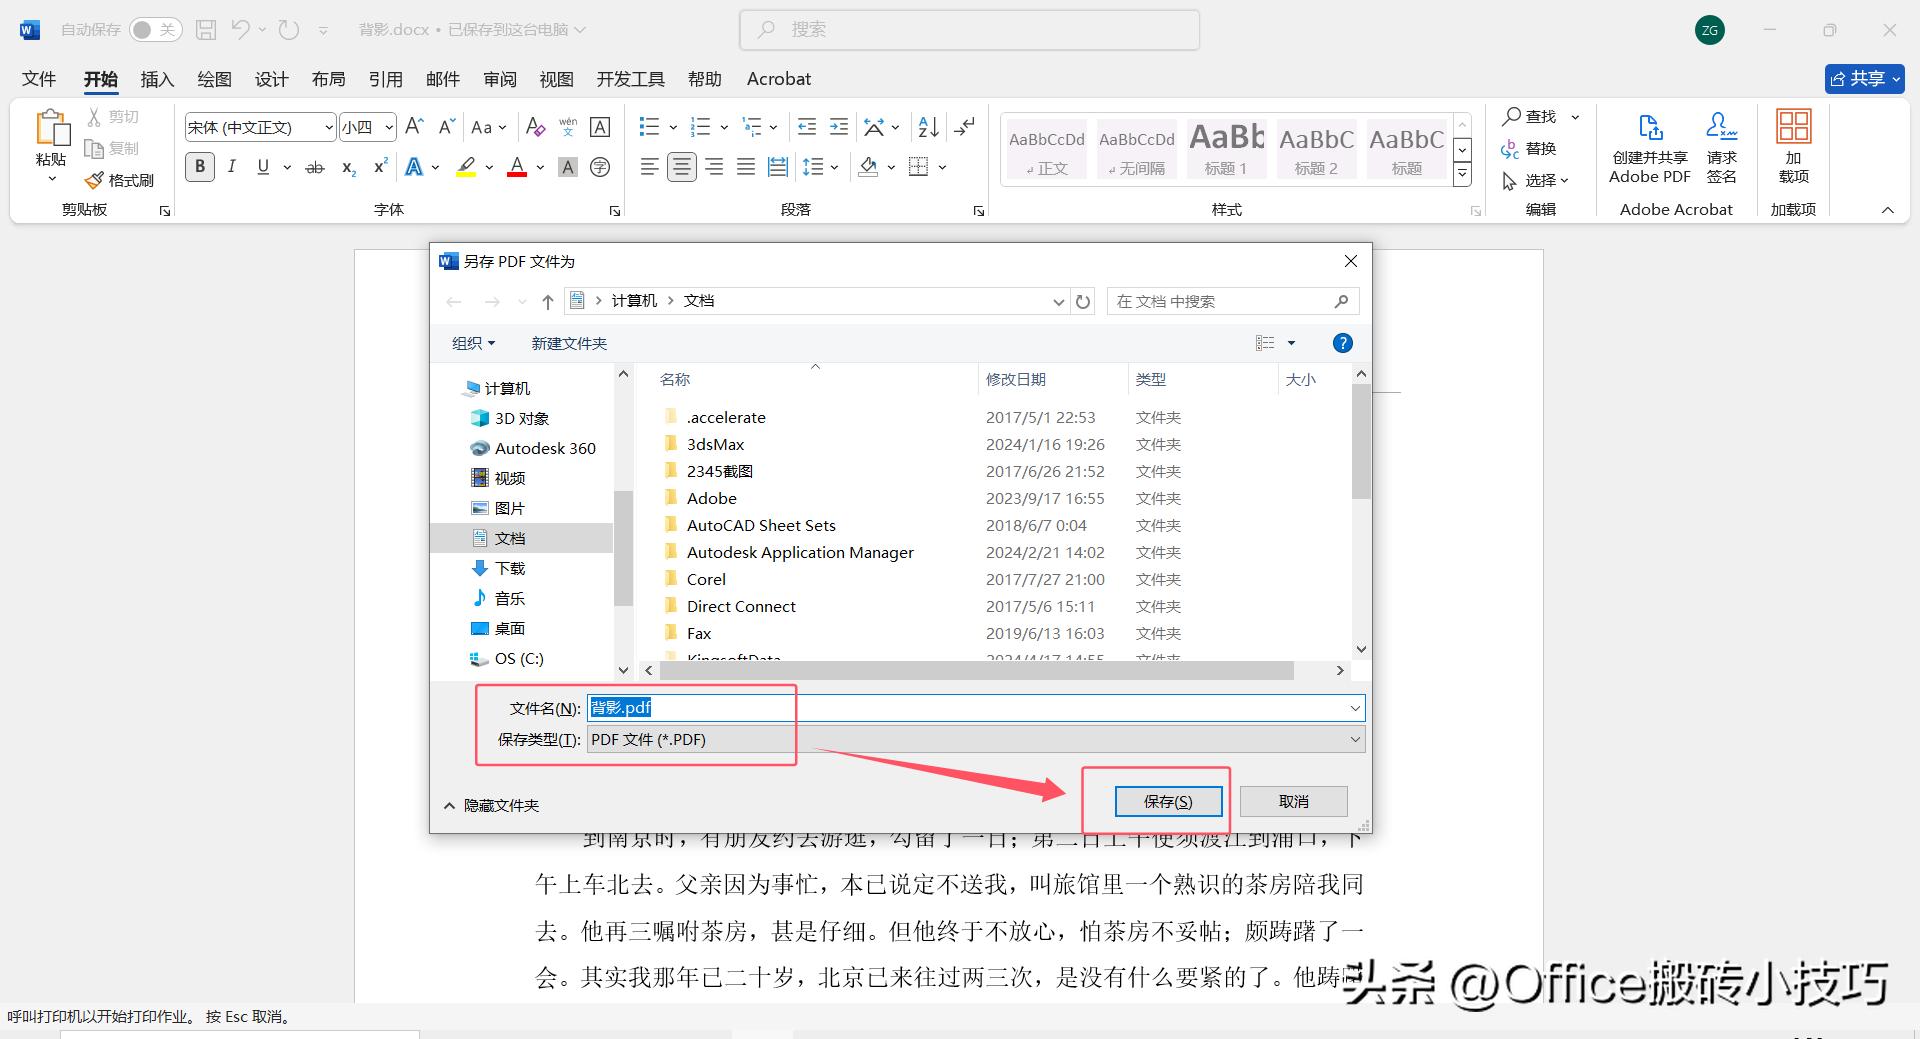Screen dimensions: 1920x1039
Task: Justify paragraph text
Action: coord(746,167)
